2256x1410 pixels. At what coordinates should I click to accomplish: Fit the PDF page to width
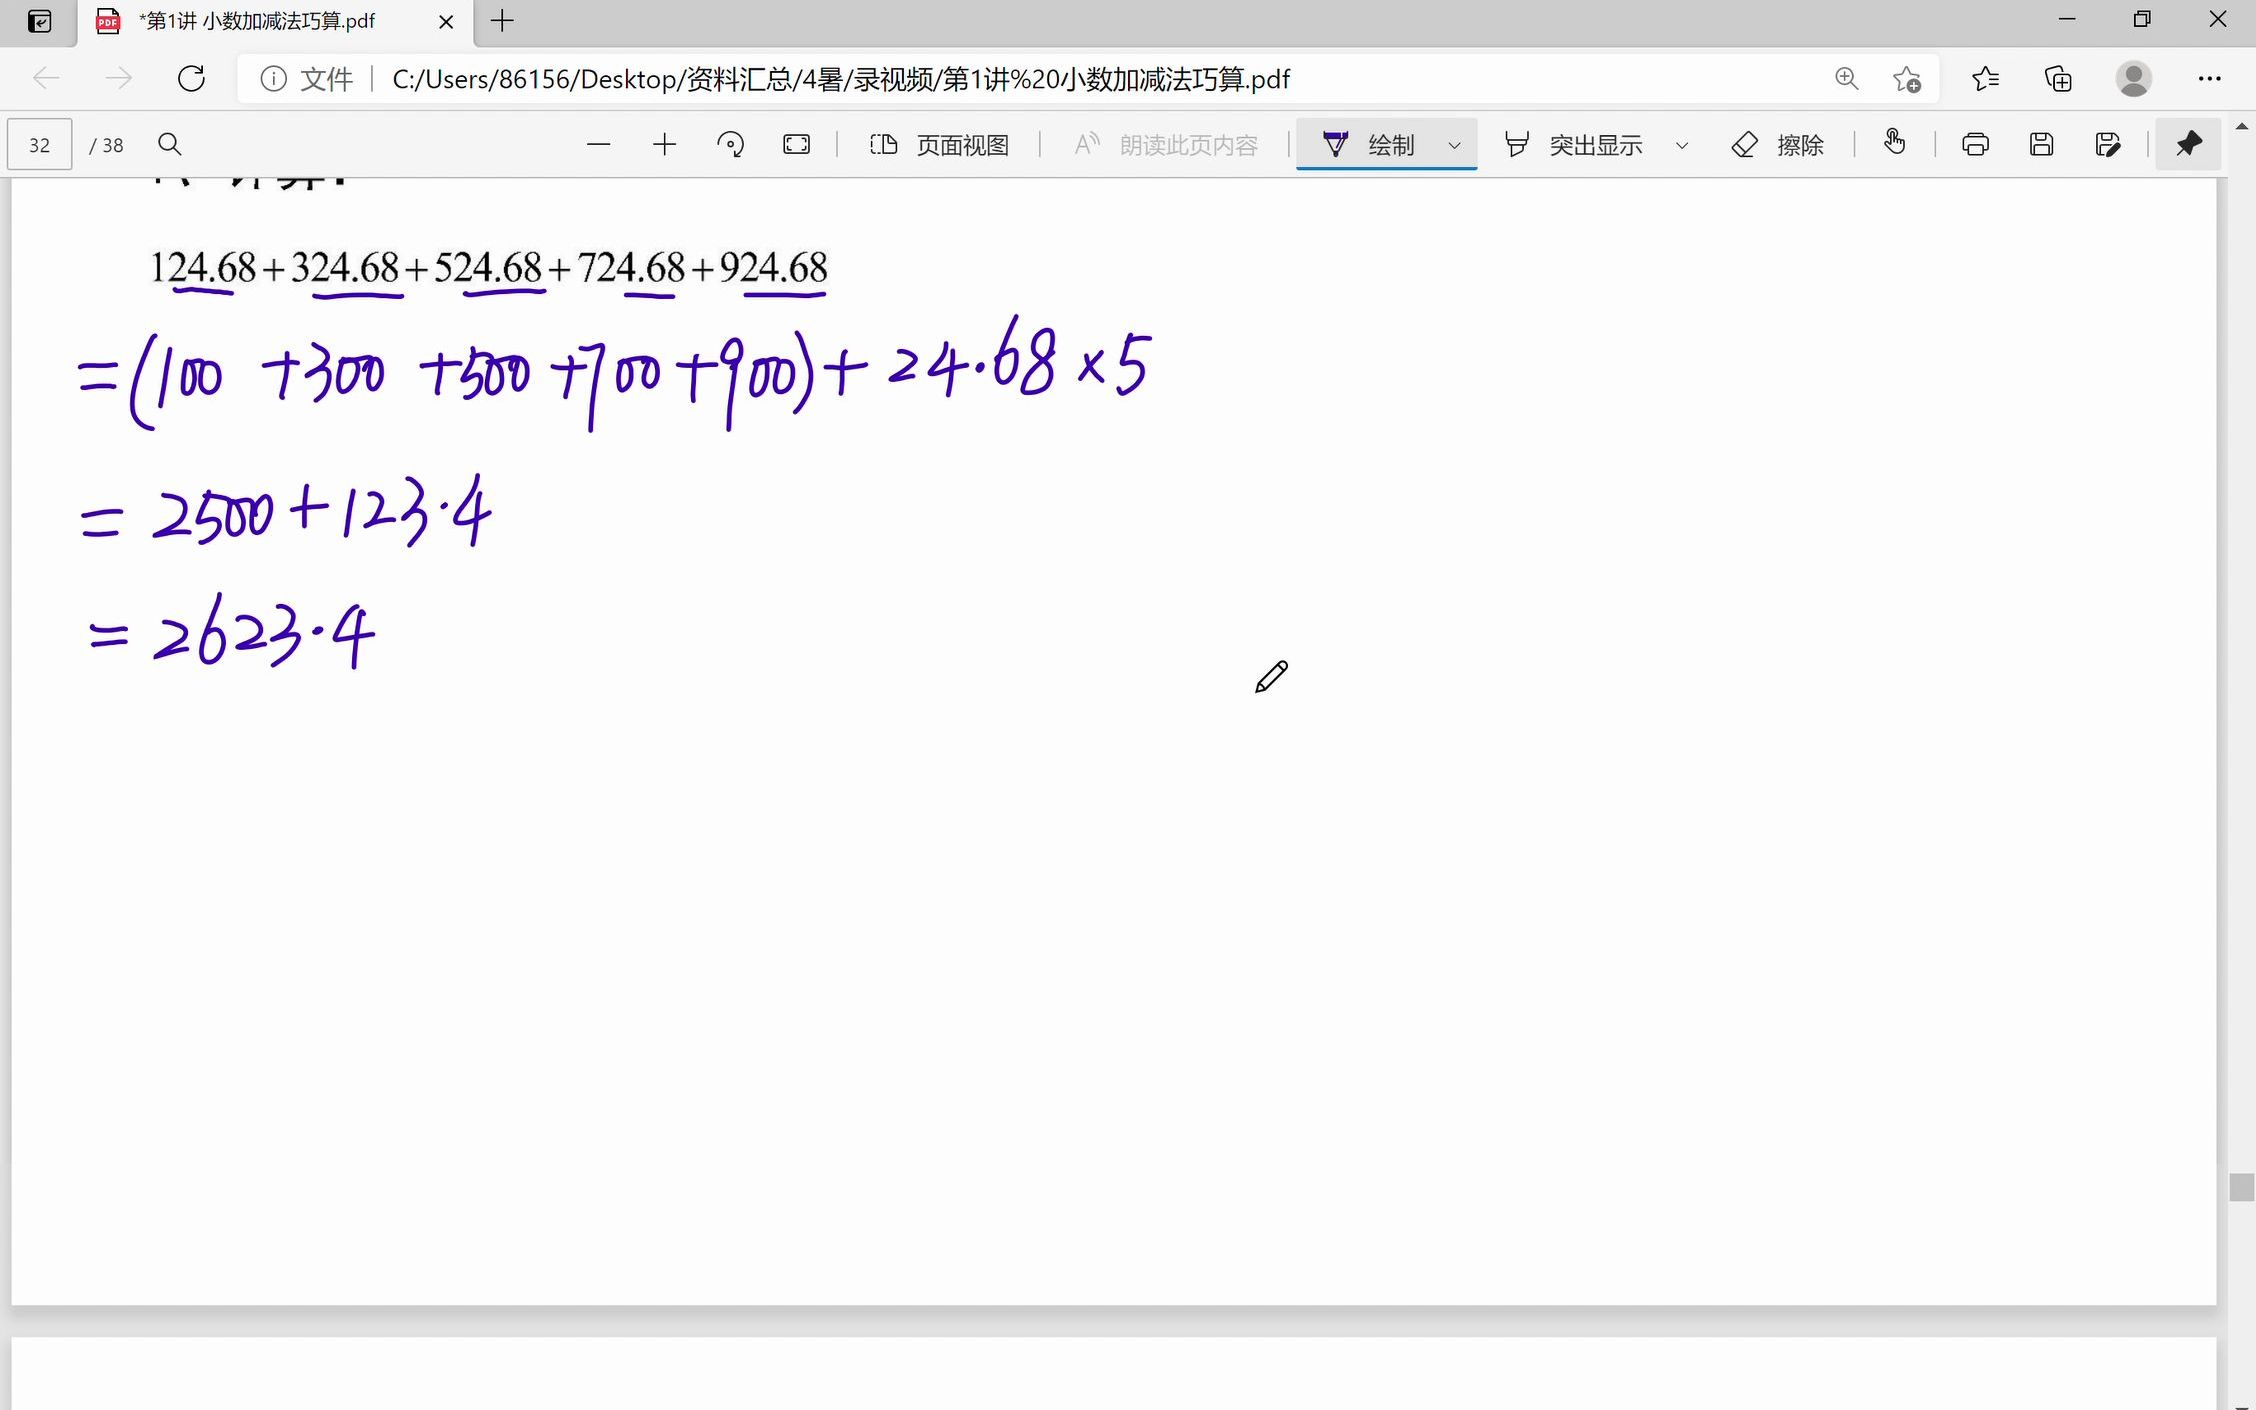(797, 145)
